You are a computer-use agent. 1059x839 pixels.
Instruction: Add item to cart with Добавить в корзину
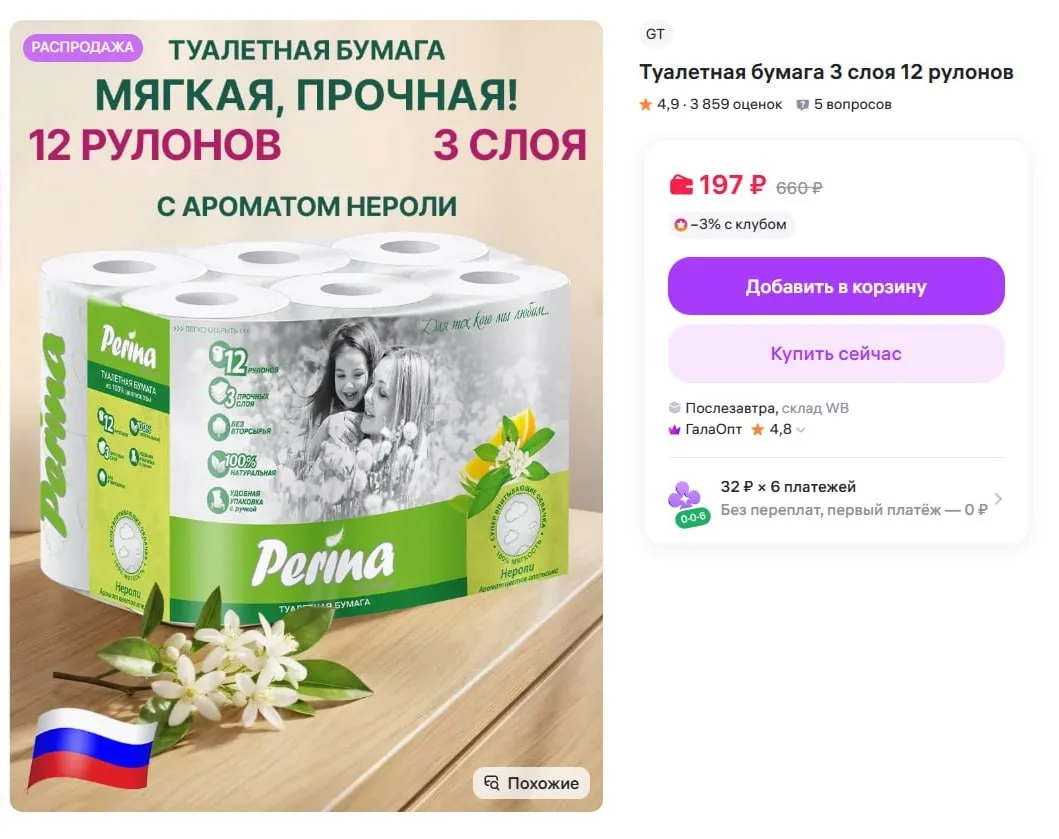[x=836, y=286]
